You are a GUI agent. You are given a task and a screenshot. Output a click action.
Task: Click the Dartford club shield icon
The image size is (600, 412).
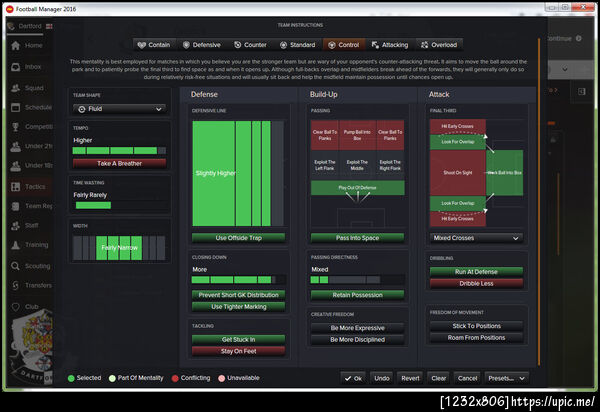click(x=11, y=26)
